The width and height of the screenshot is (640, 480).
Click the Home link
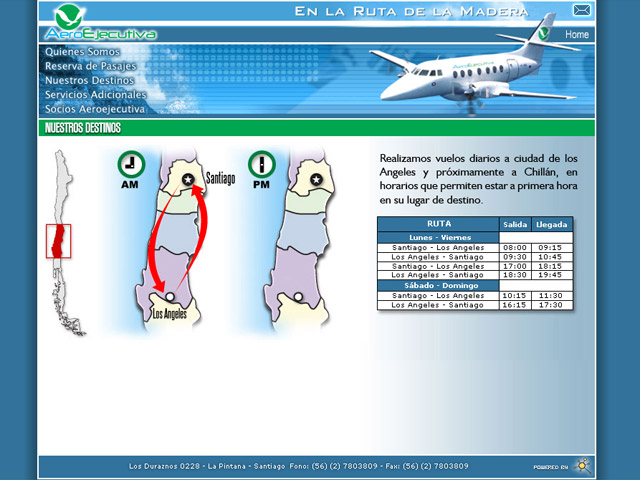click(577, 35)
